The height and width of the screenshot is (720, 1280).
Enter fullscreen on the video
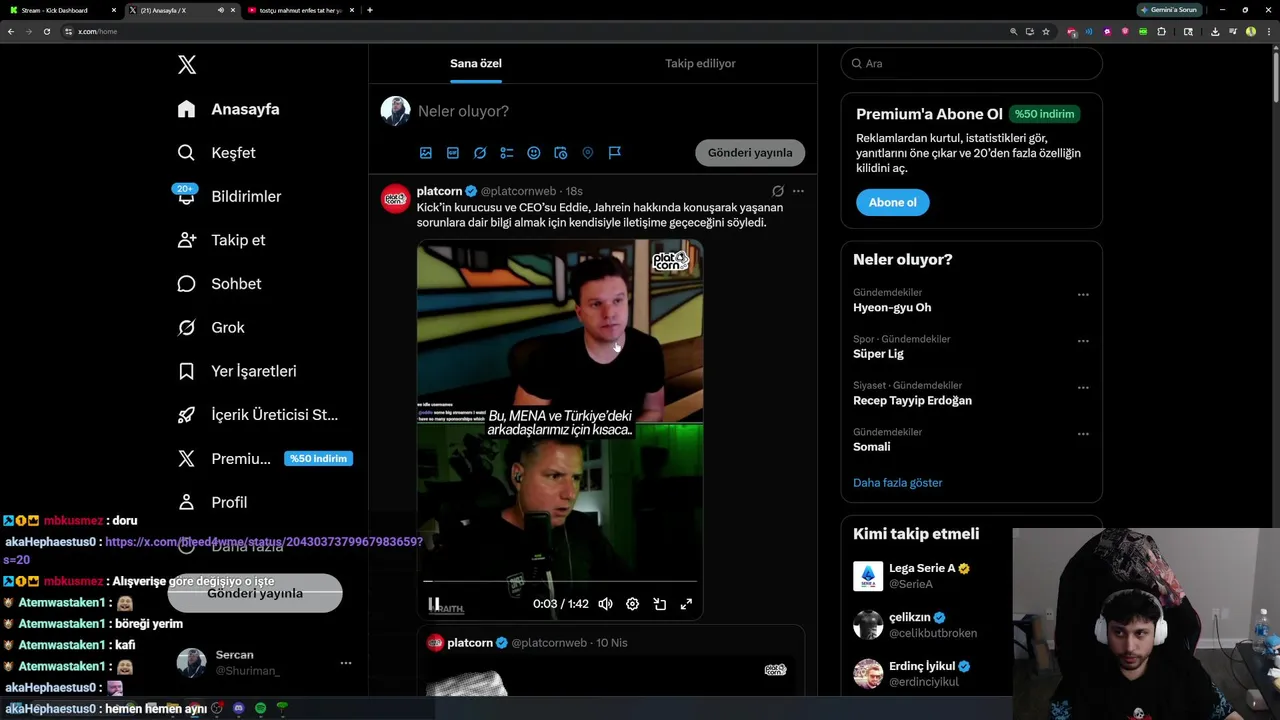click(687, 604)
